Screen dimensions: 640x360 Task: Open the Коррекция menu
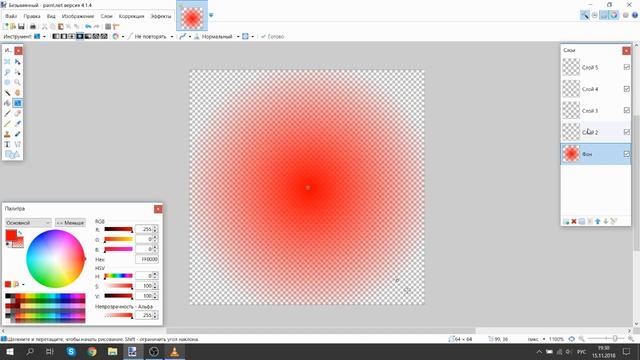pos(131,16)
